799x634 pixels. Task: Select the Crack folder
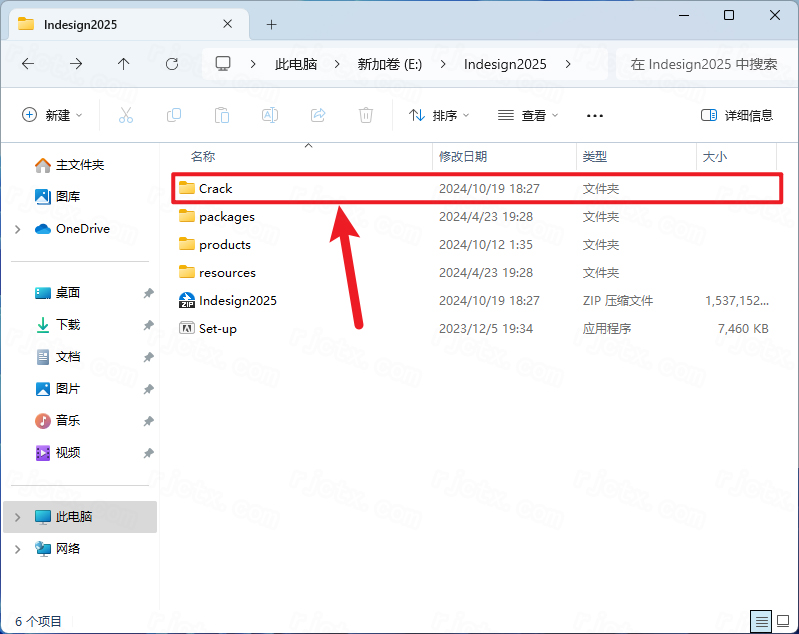click(215, 188)
